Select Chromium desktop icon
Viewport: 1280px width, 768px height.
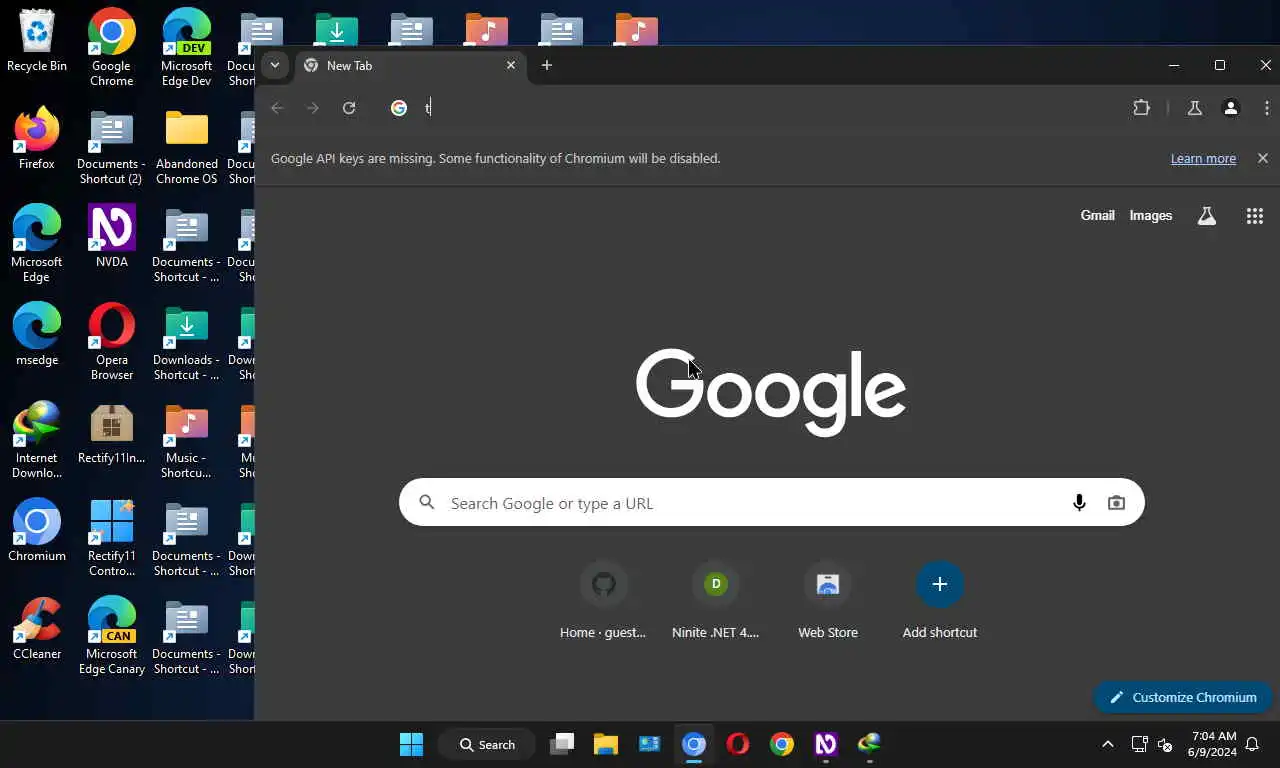click(37, 530)
